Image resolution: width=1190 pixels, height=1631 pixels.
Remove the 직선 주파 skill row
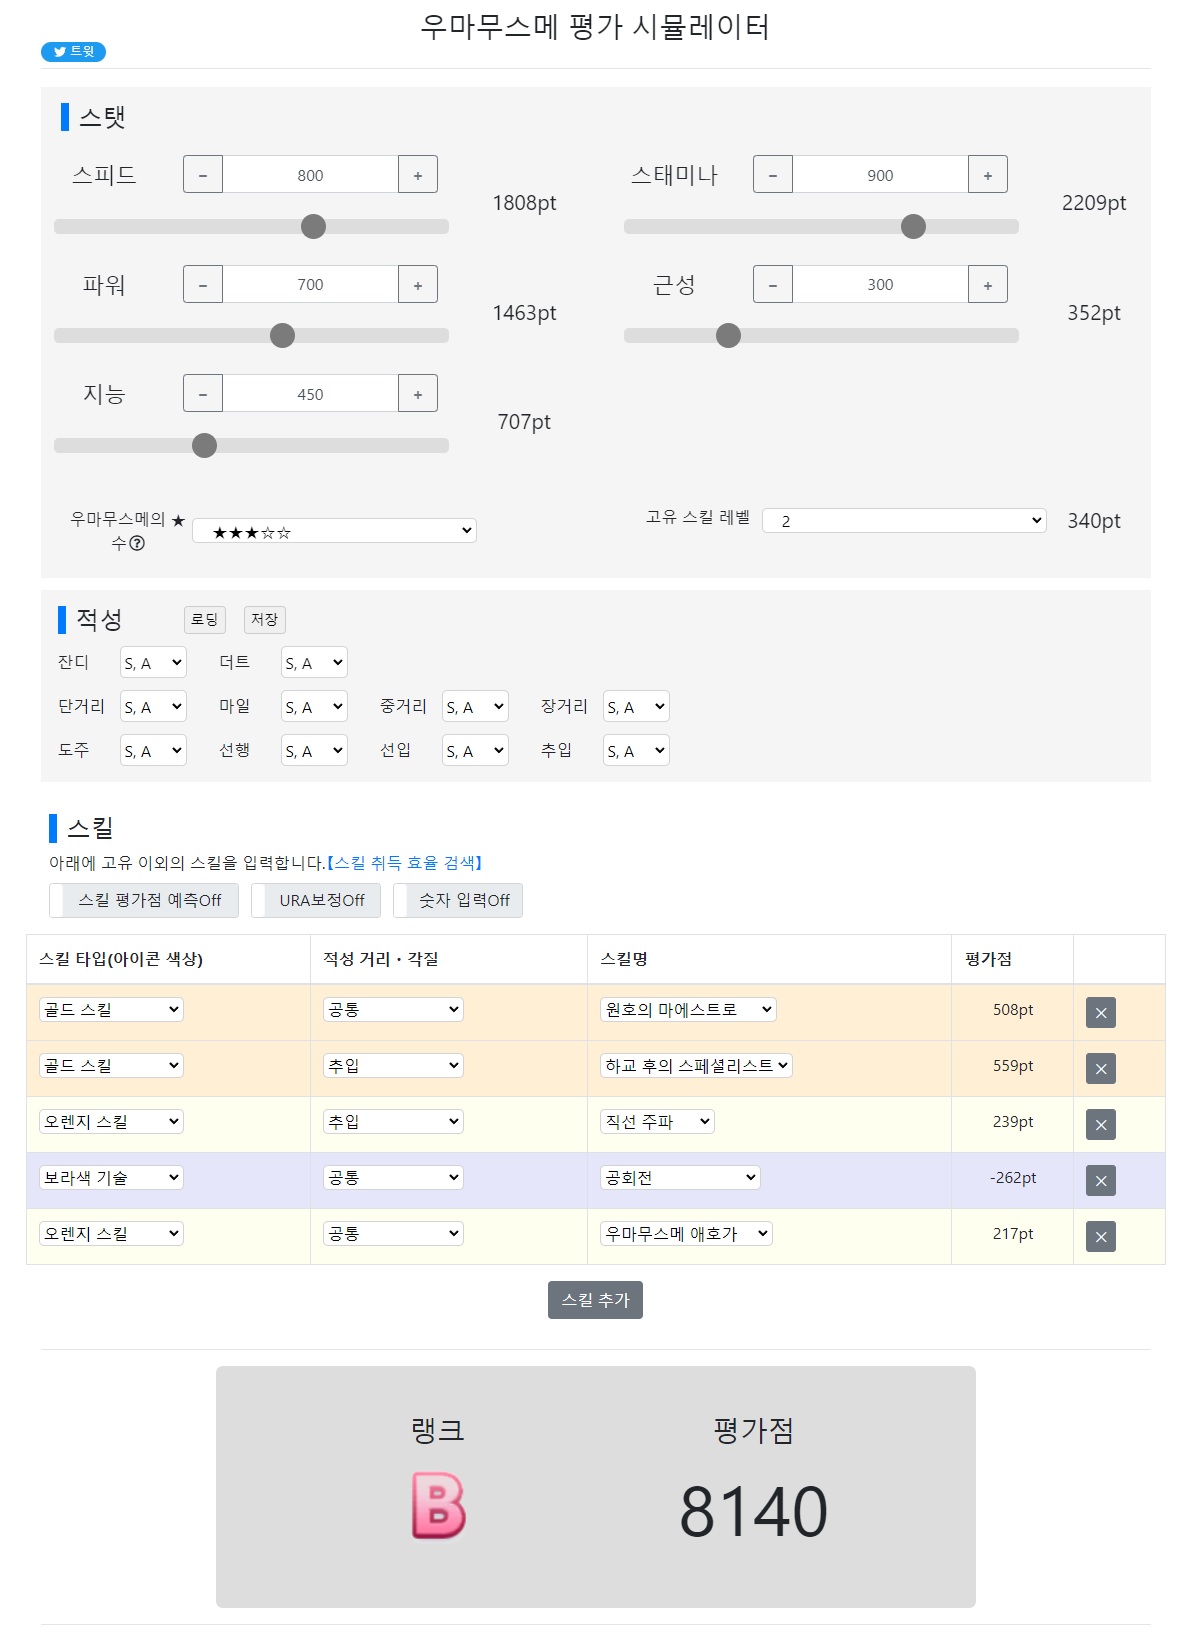click(1101, 1125)
